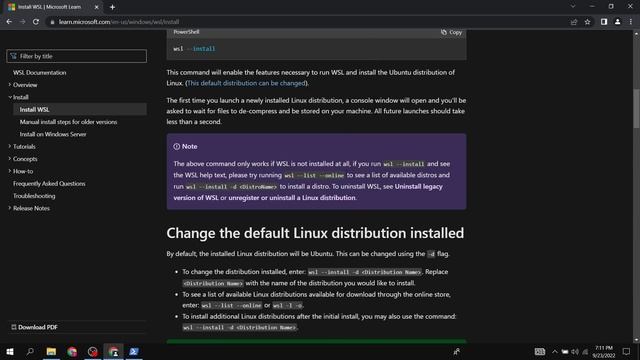Open the share page icon in address bar
Viewport: 640px width, 360px height.
574,22
